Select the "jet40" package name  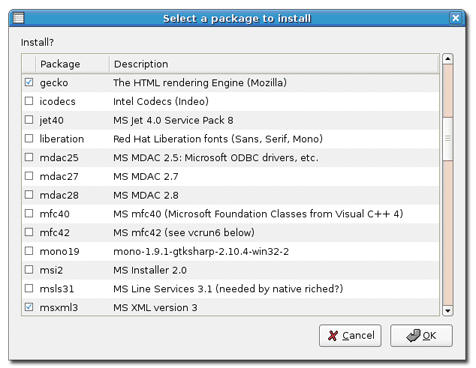pos(51,120)
